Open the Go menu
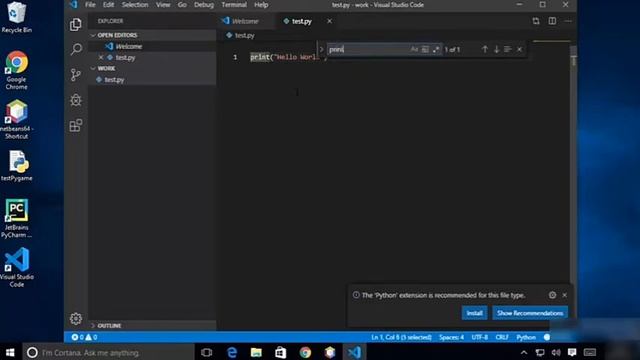The height and width of the screenshot is (360, 640). pos(182,5)
